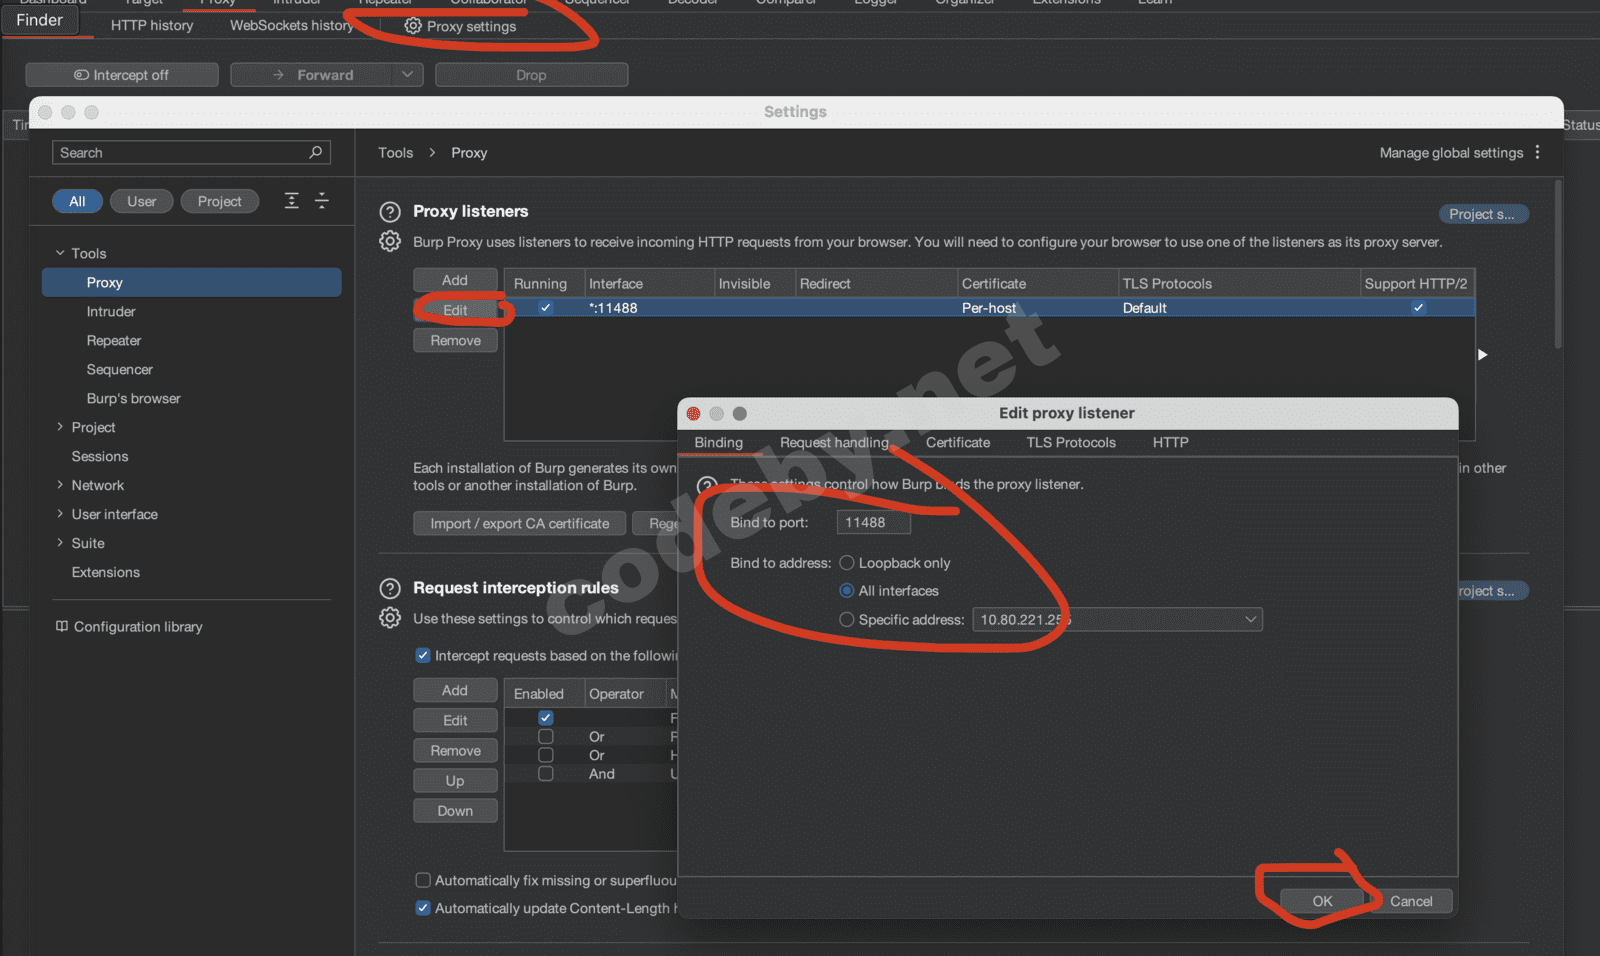Open help for Request interception rules
The width and height of the screenshot is (1600, 956).
coord(390,588)
